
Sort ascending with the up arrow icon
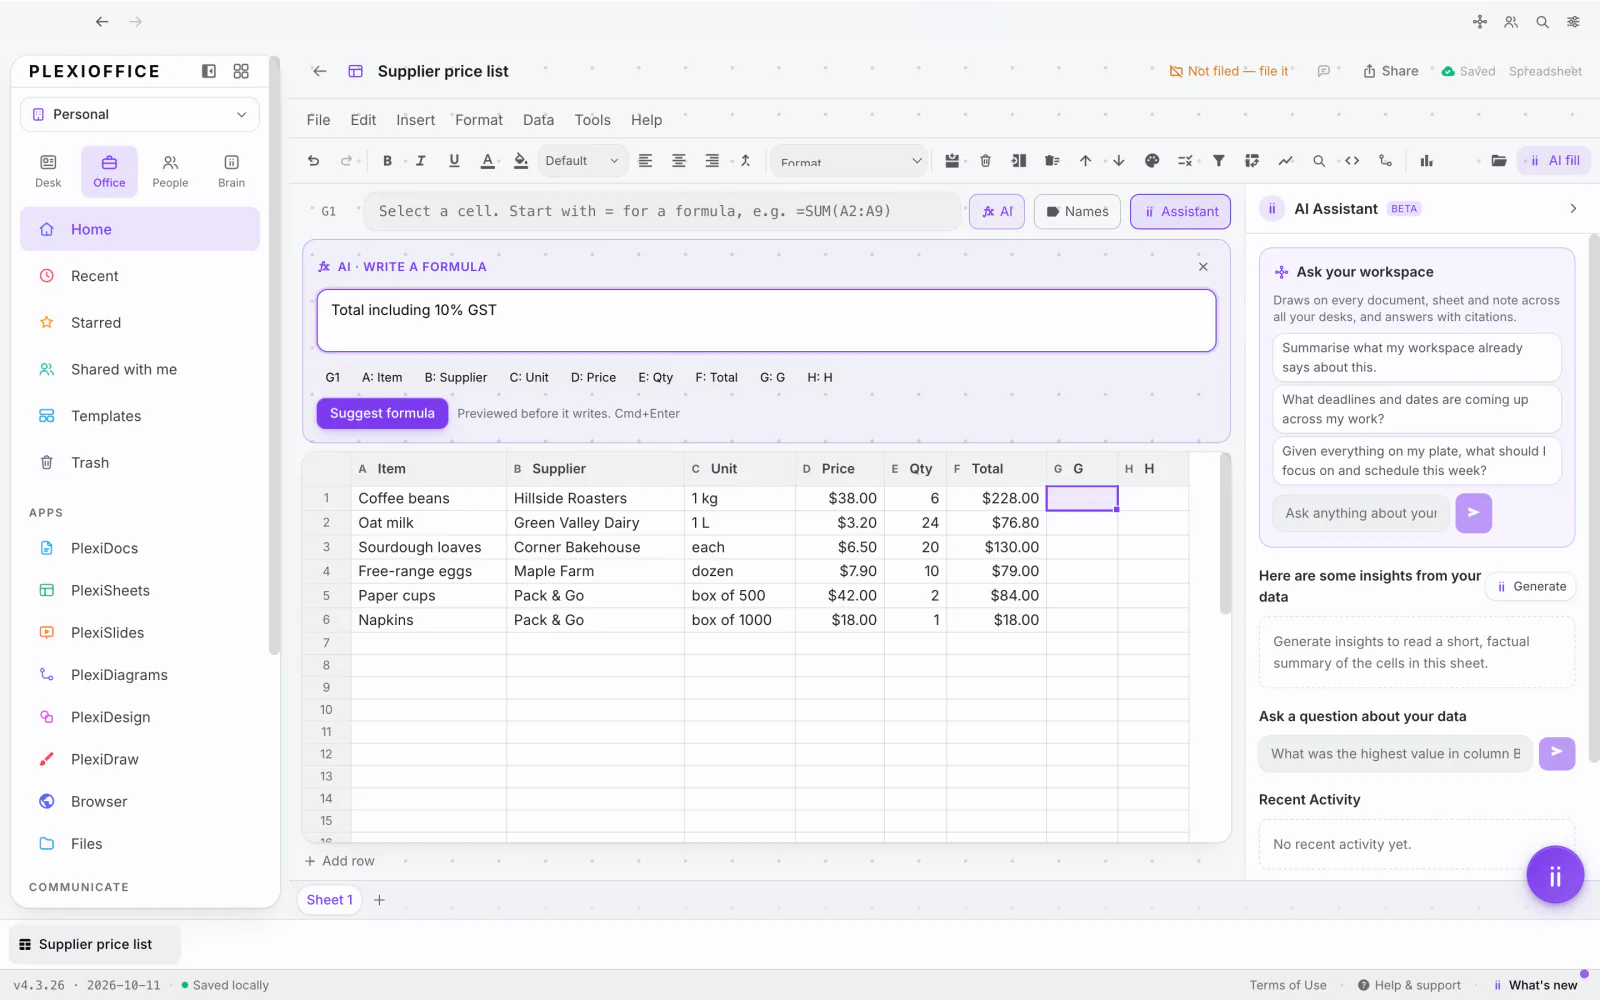click(x=1085, y=161)
